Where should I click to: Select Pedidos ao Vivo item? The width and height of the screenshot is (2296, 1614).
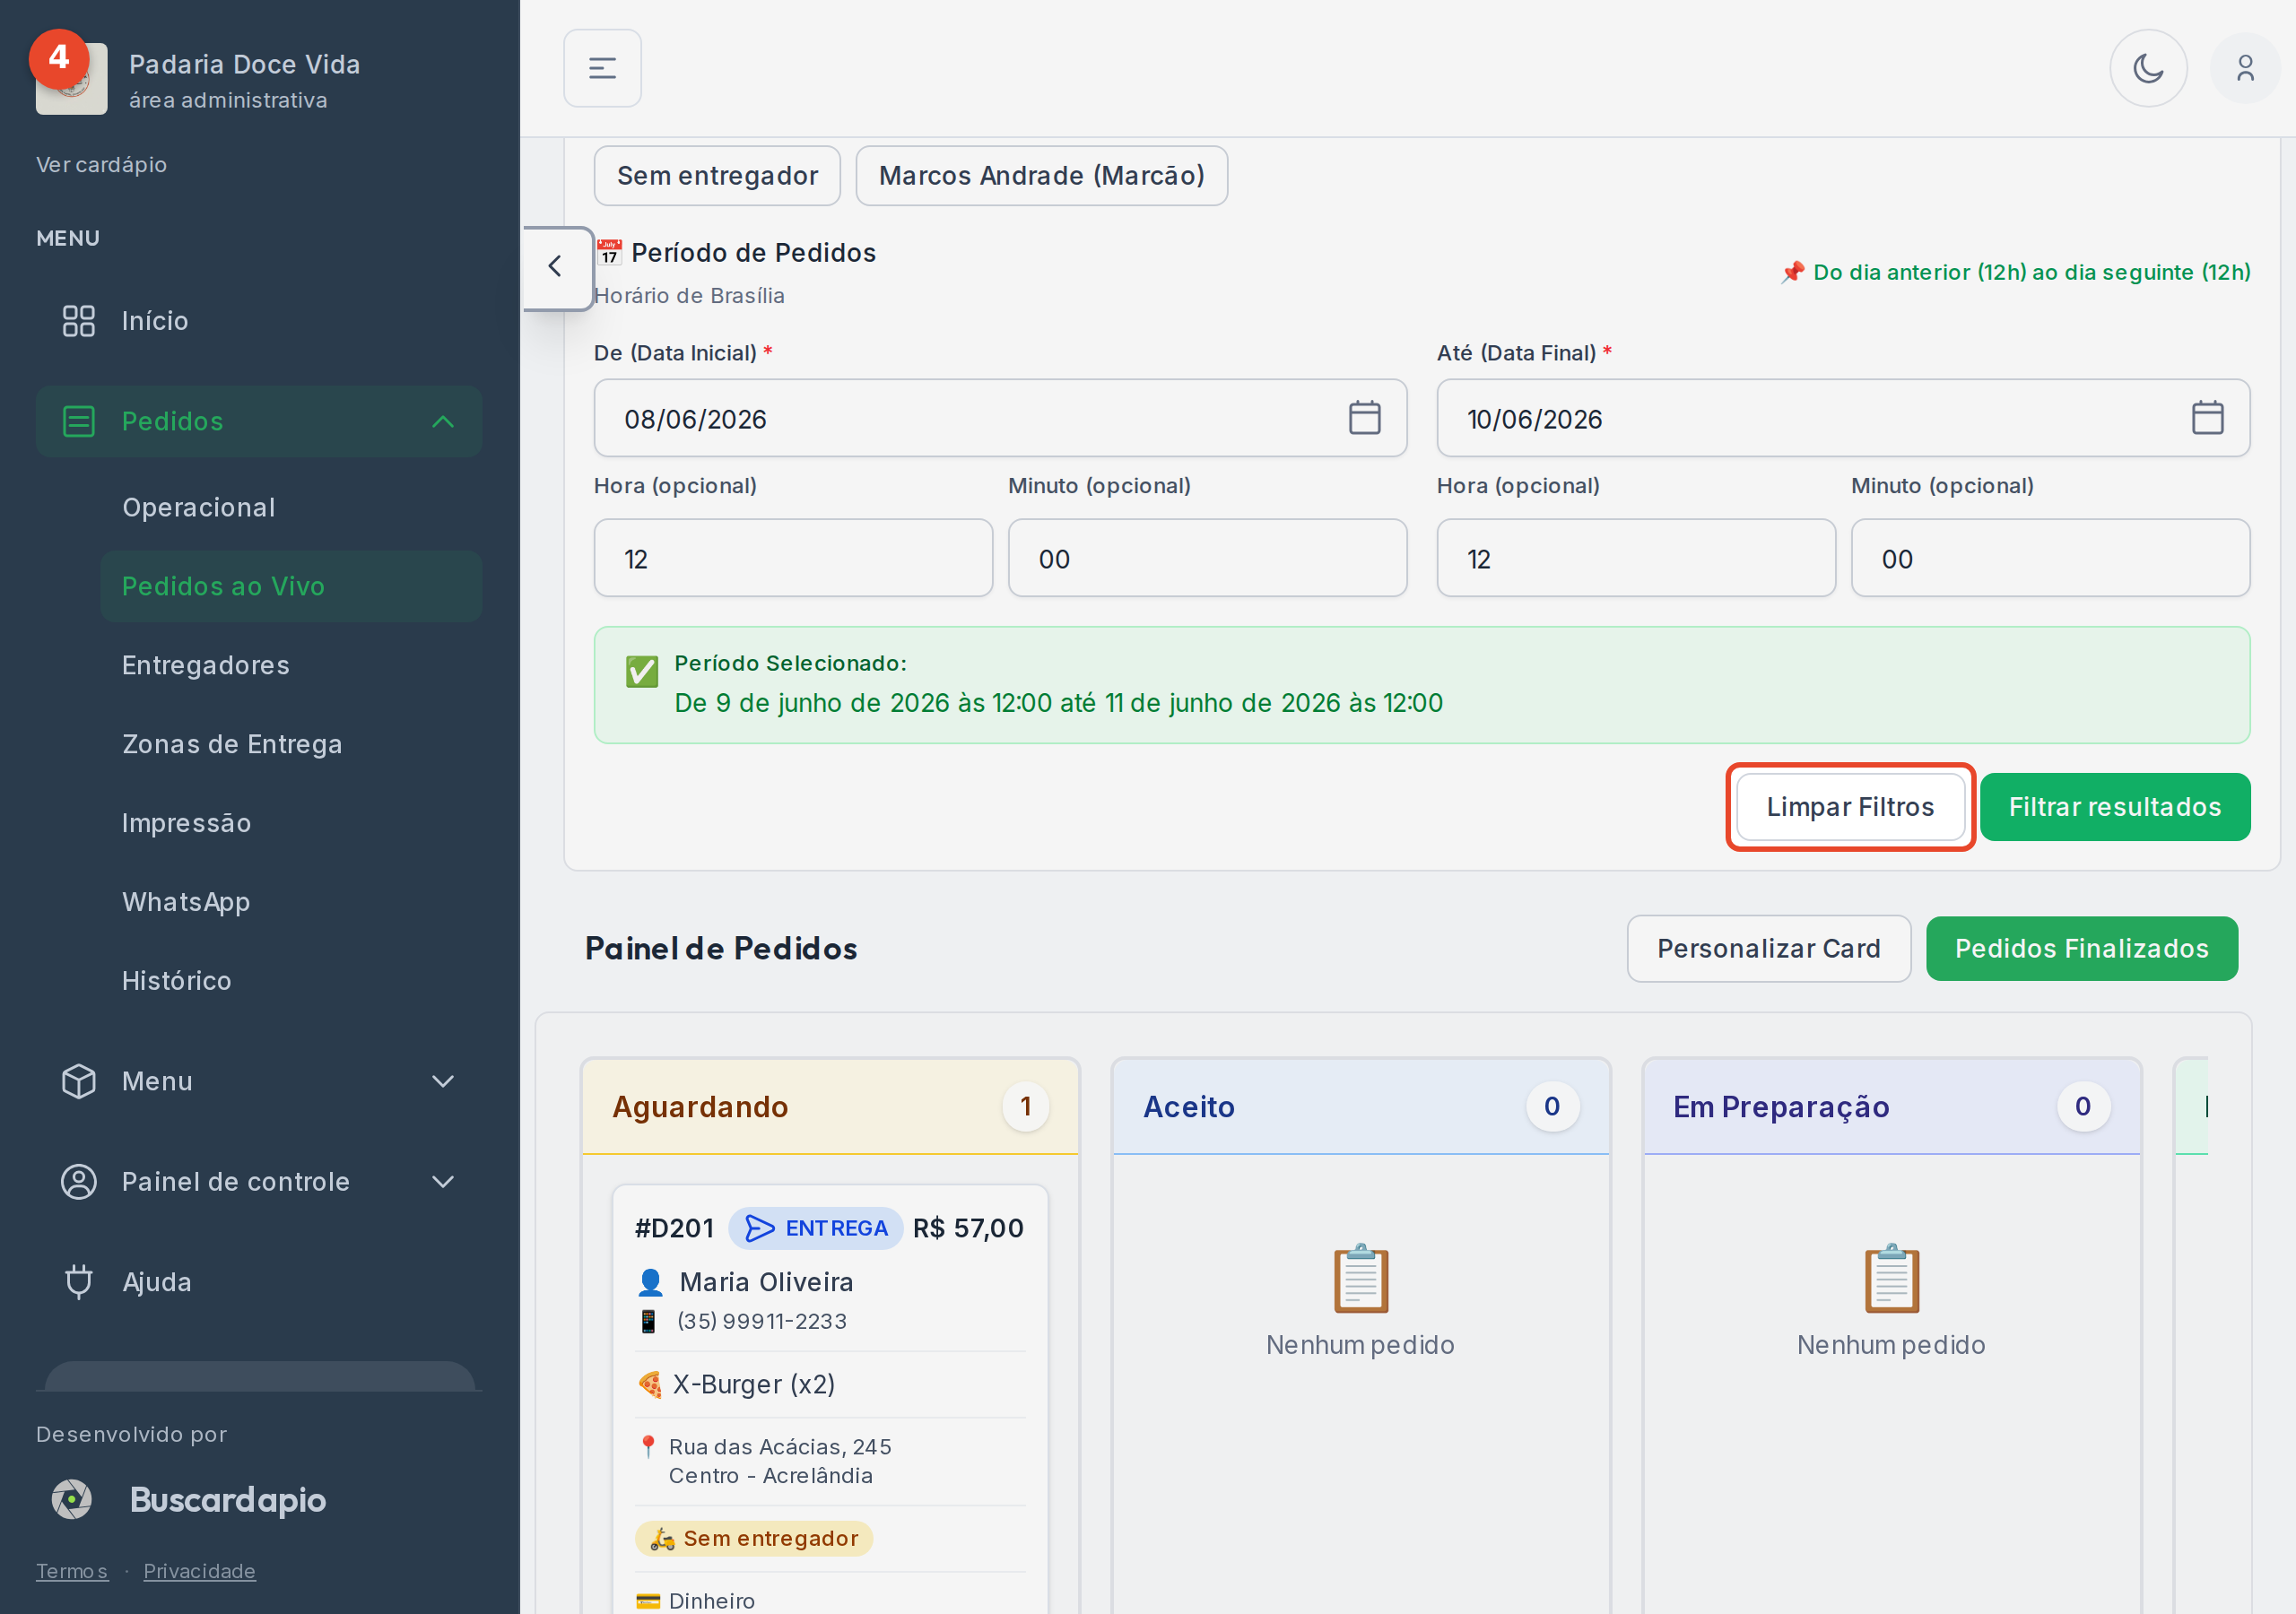pyautogui.click(x=290, y=586)
